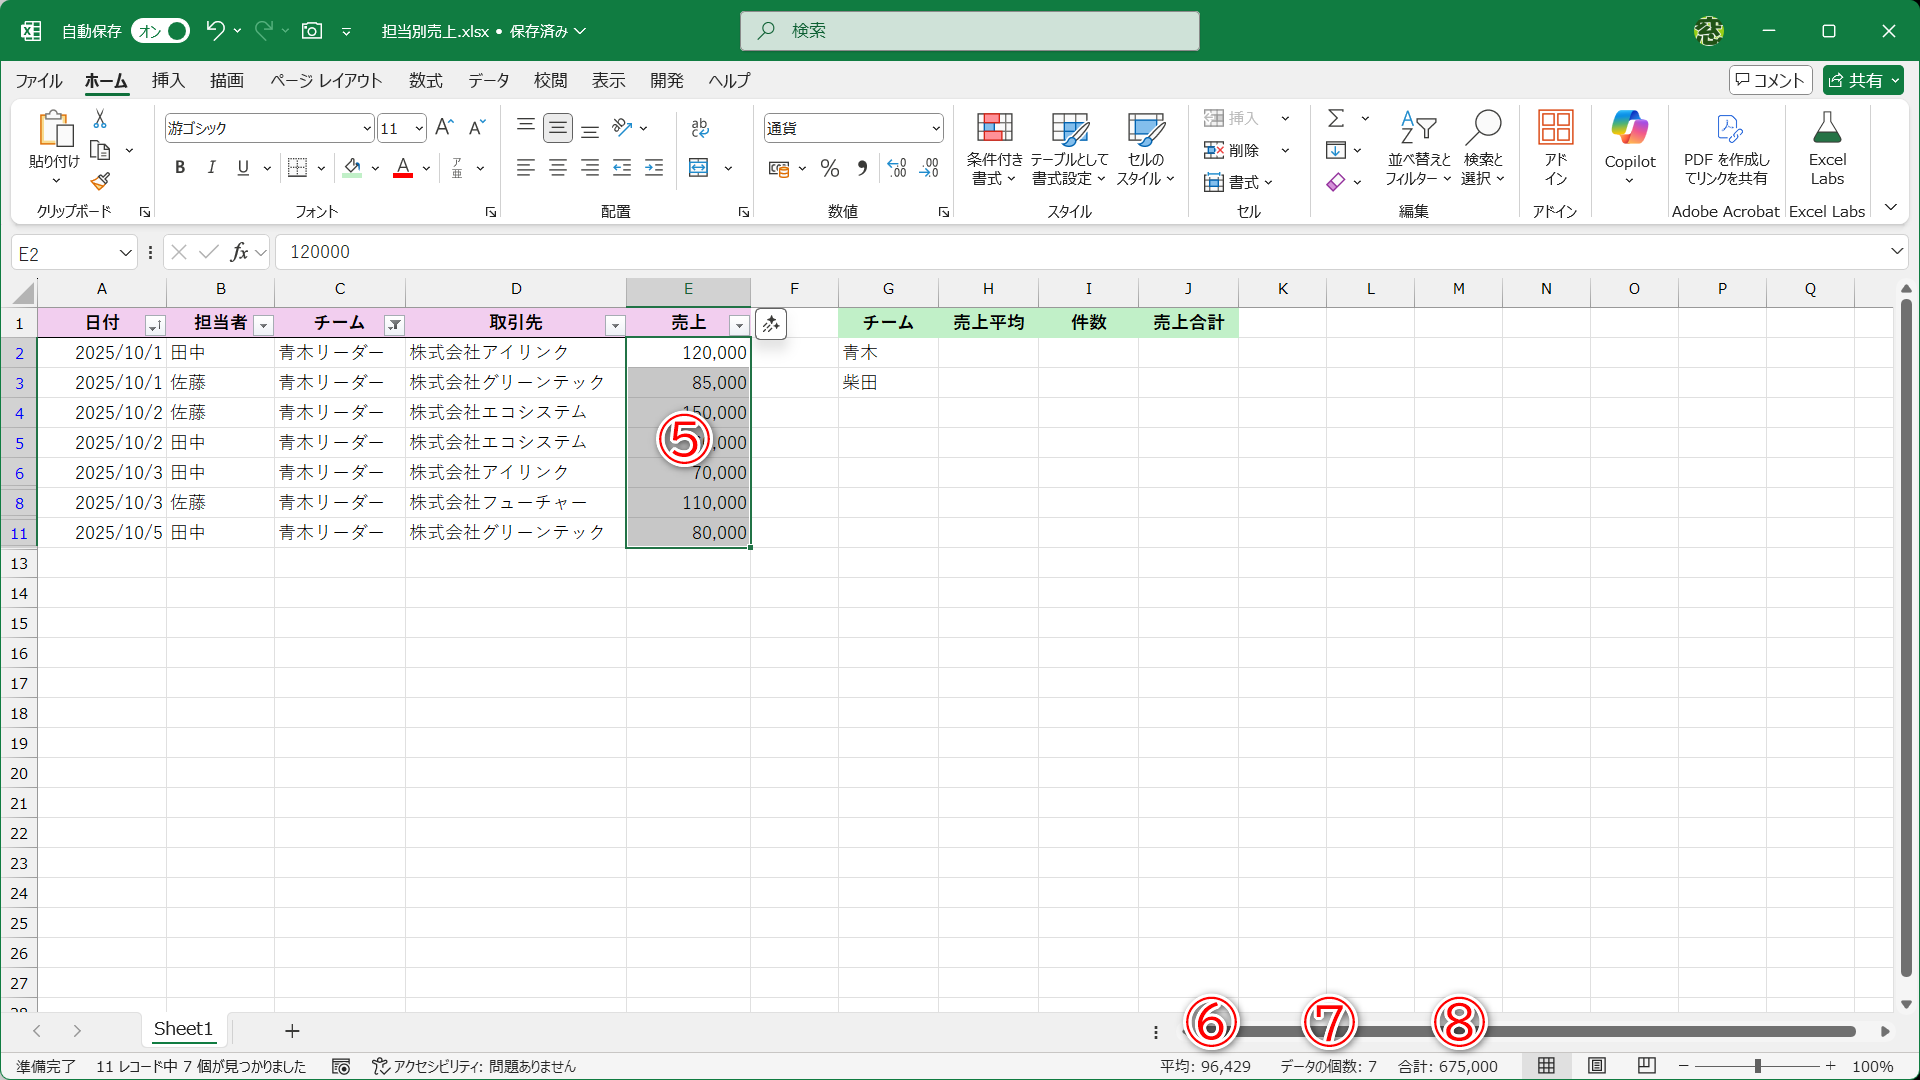Toggle Italic formatting button
The image size is (1920, 1080).
(x=211, y=168)
